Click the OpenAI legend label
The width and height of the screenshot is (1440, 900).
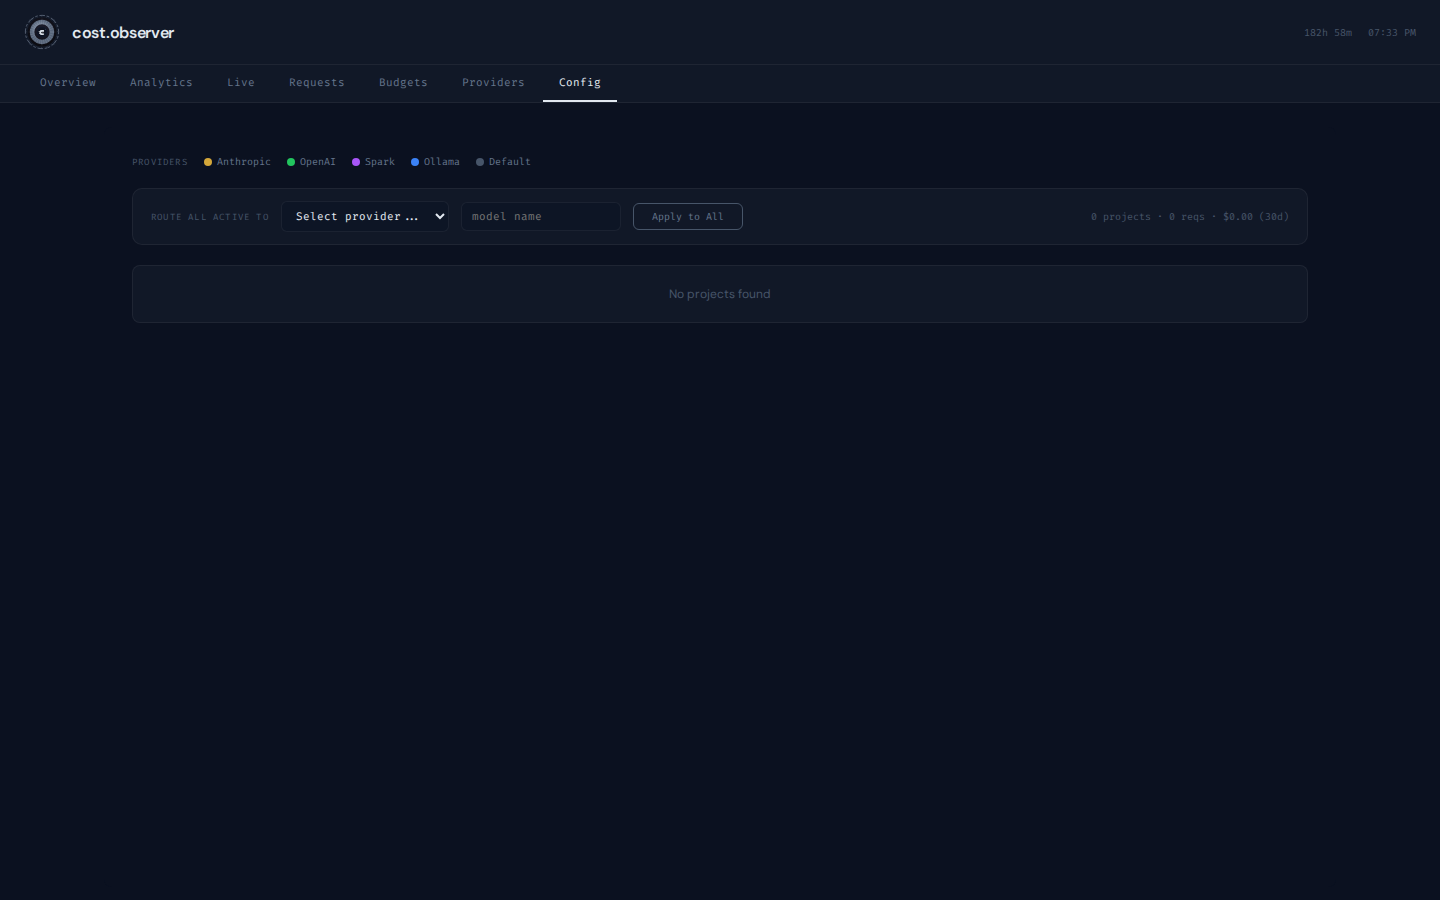(x=318, y=162)
